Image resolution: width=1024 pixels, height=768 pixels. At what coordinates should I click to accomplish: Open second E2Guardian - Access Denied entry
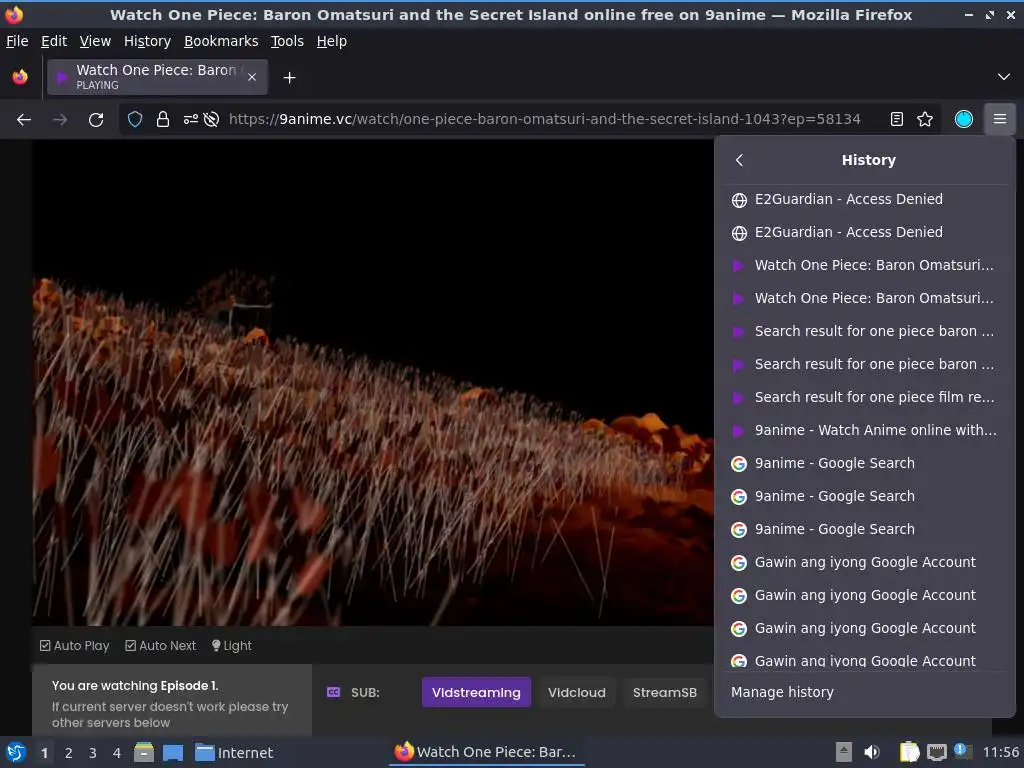coord(865,232)
